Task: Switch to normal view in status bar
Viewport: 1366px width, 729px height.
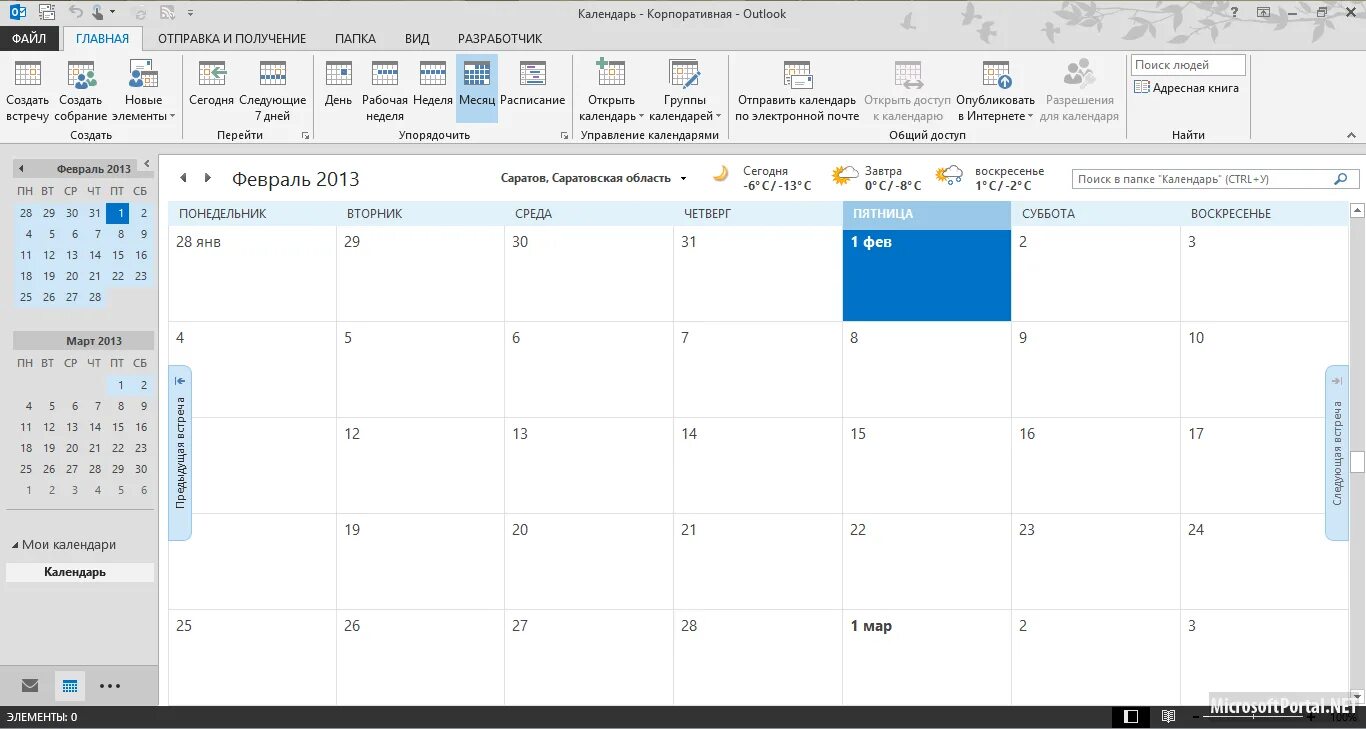Action: point(1131,716)
